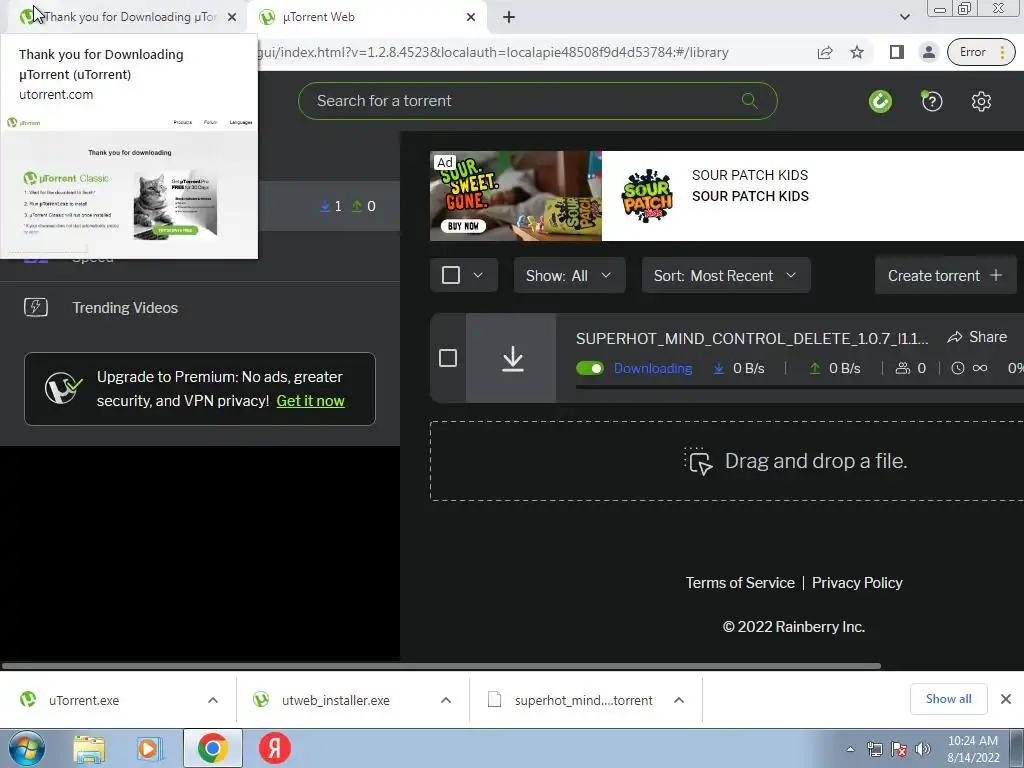Image resolution: width=1024 pixels, height=768 pixels.
Task: Open Windows Start orb
Action: 26,748
